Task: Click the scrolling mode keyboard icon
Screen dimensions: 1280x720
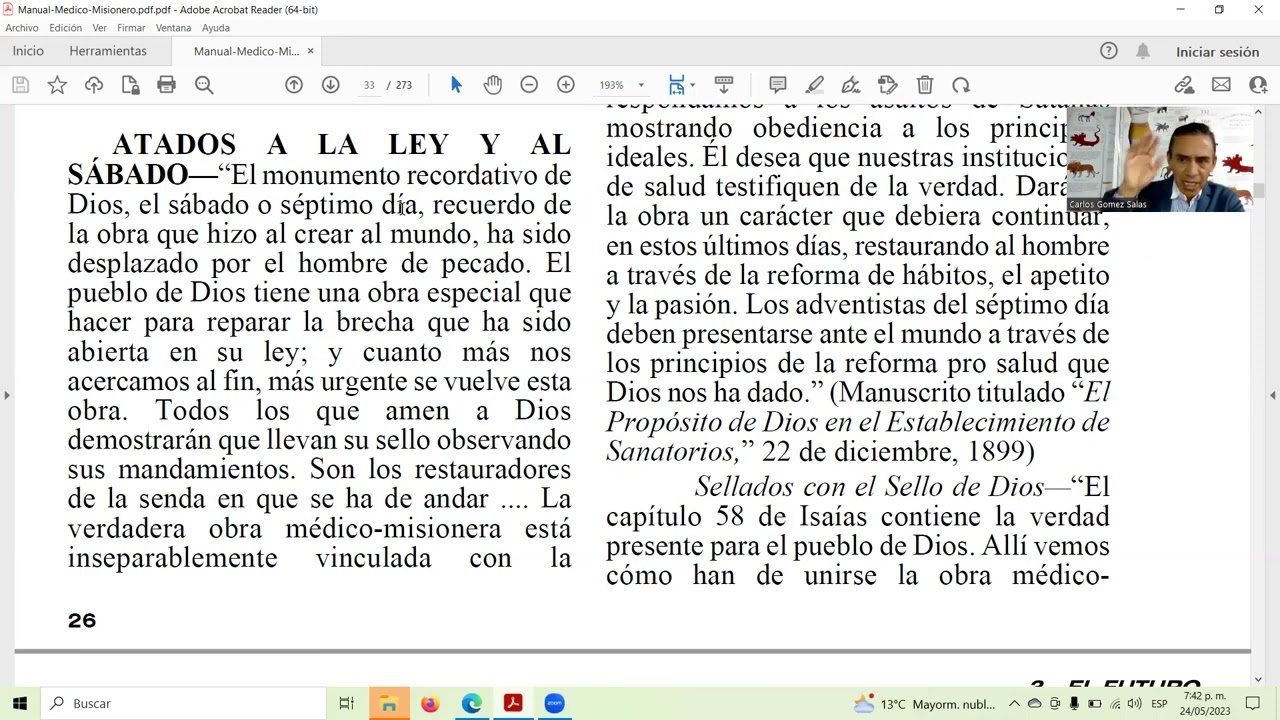Action: tap(724, 85)
